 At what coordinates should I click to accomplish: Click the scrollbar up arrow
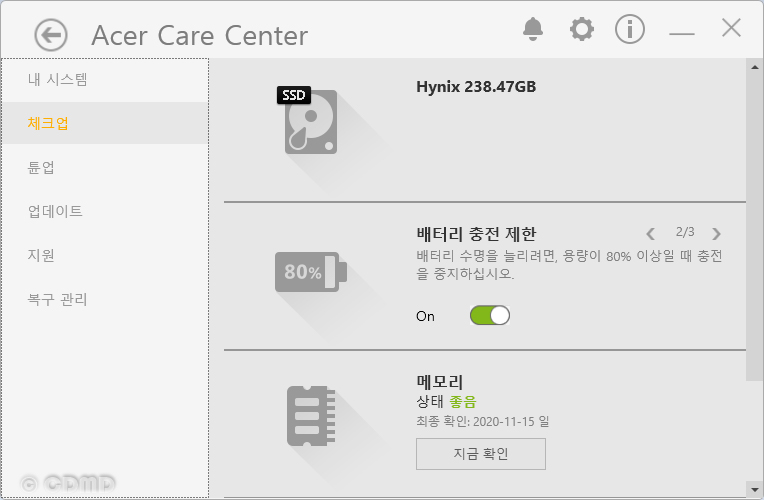coord(754,67)
